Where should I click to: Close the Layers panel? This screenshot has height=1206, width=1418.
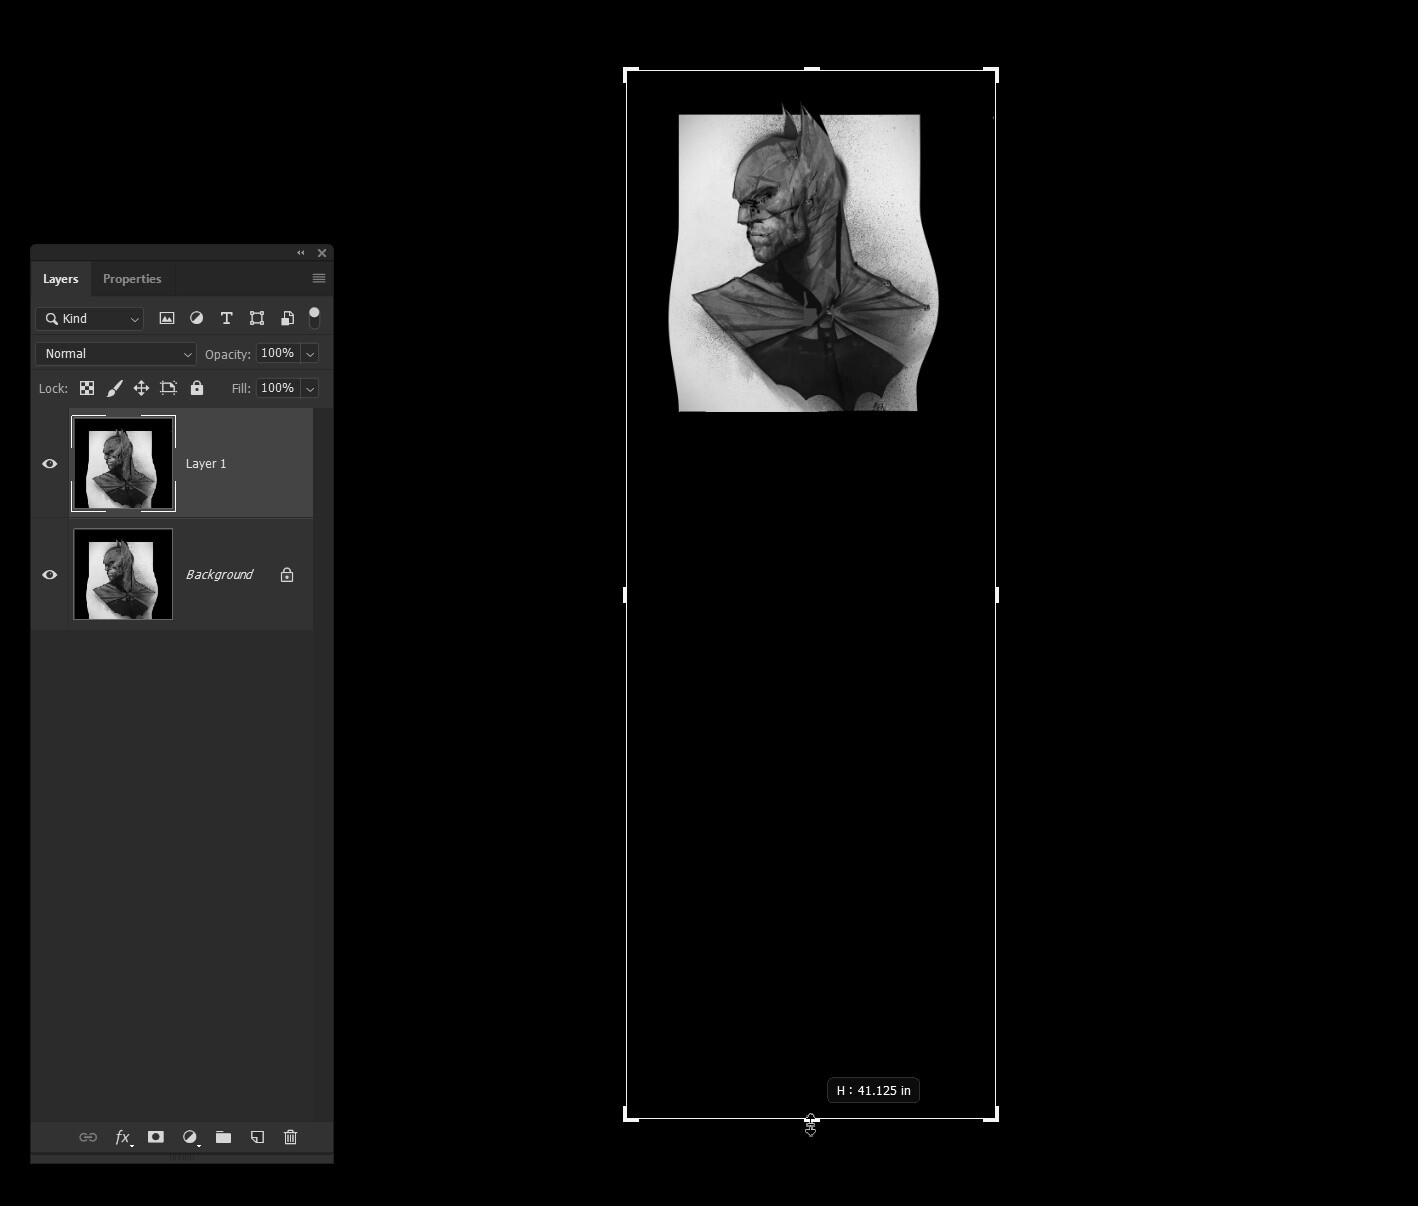(x=322, y=253)
